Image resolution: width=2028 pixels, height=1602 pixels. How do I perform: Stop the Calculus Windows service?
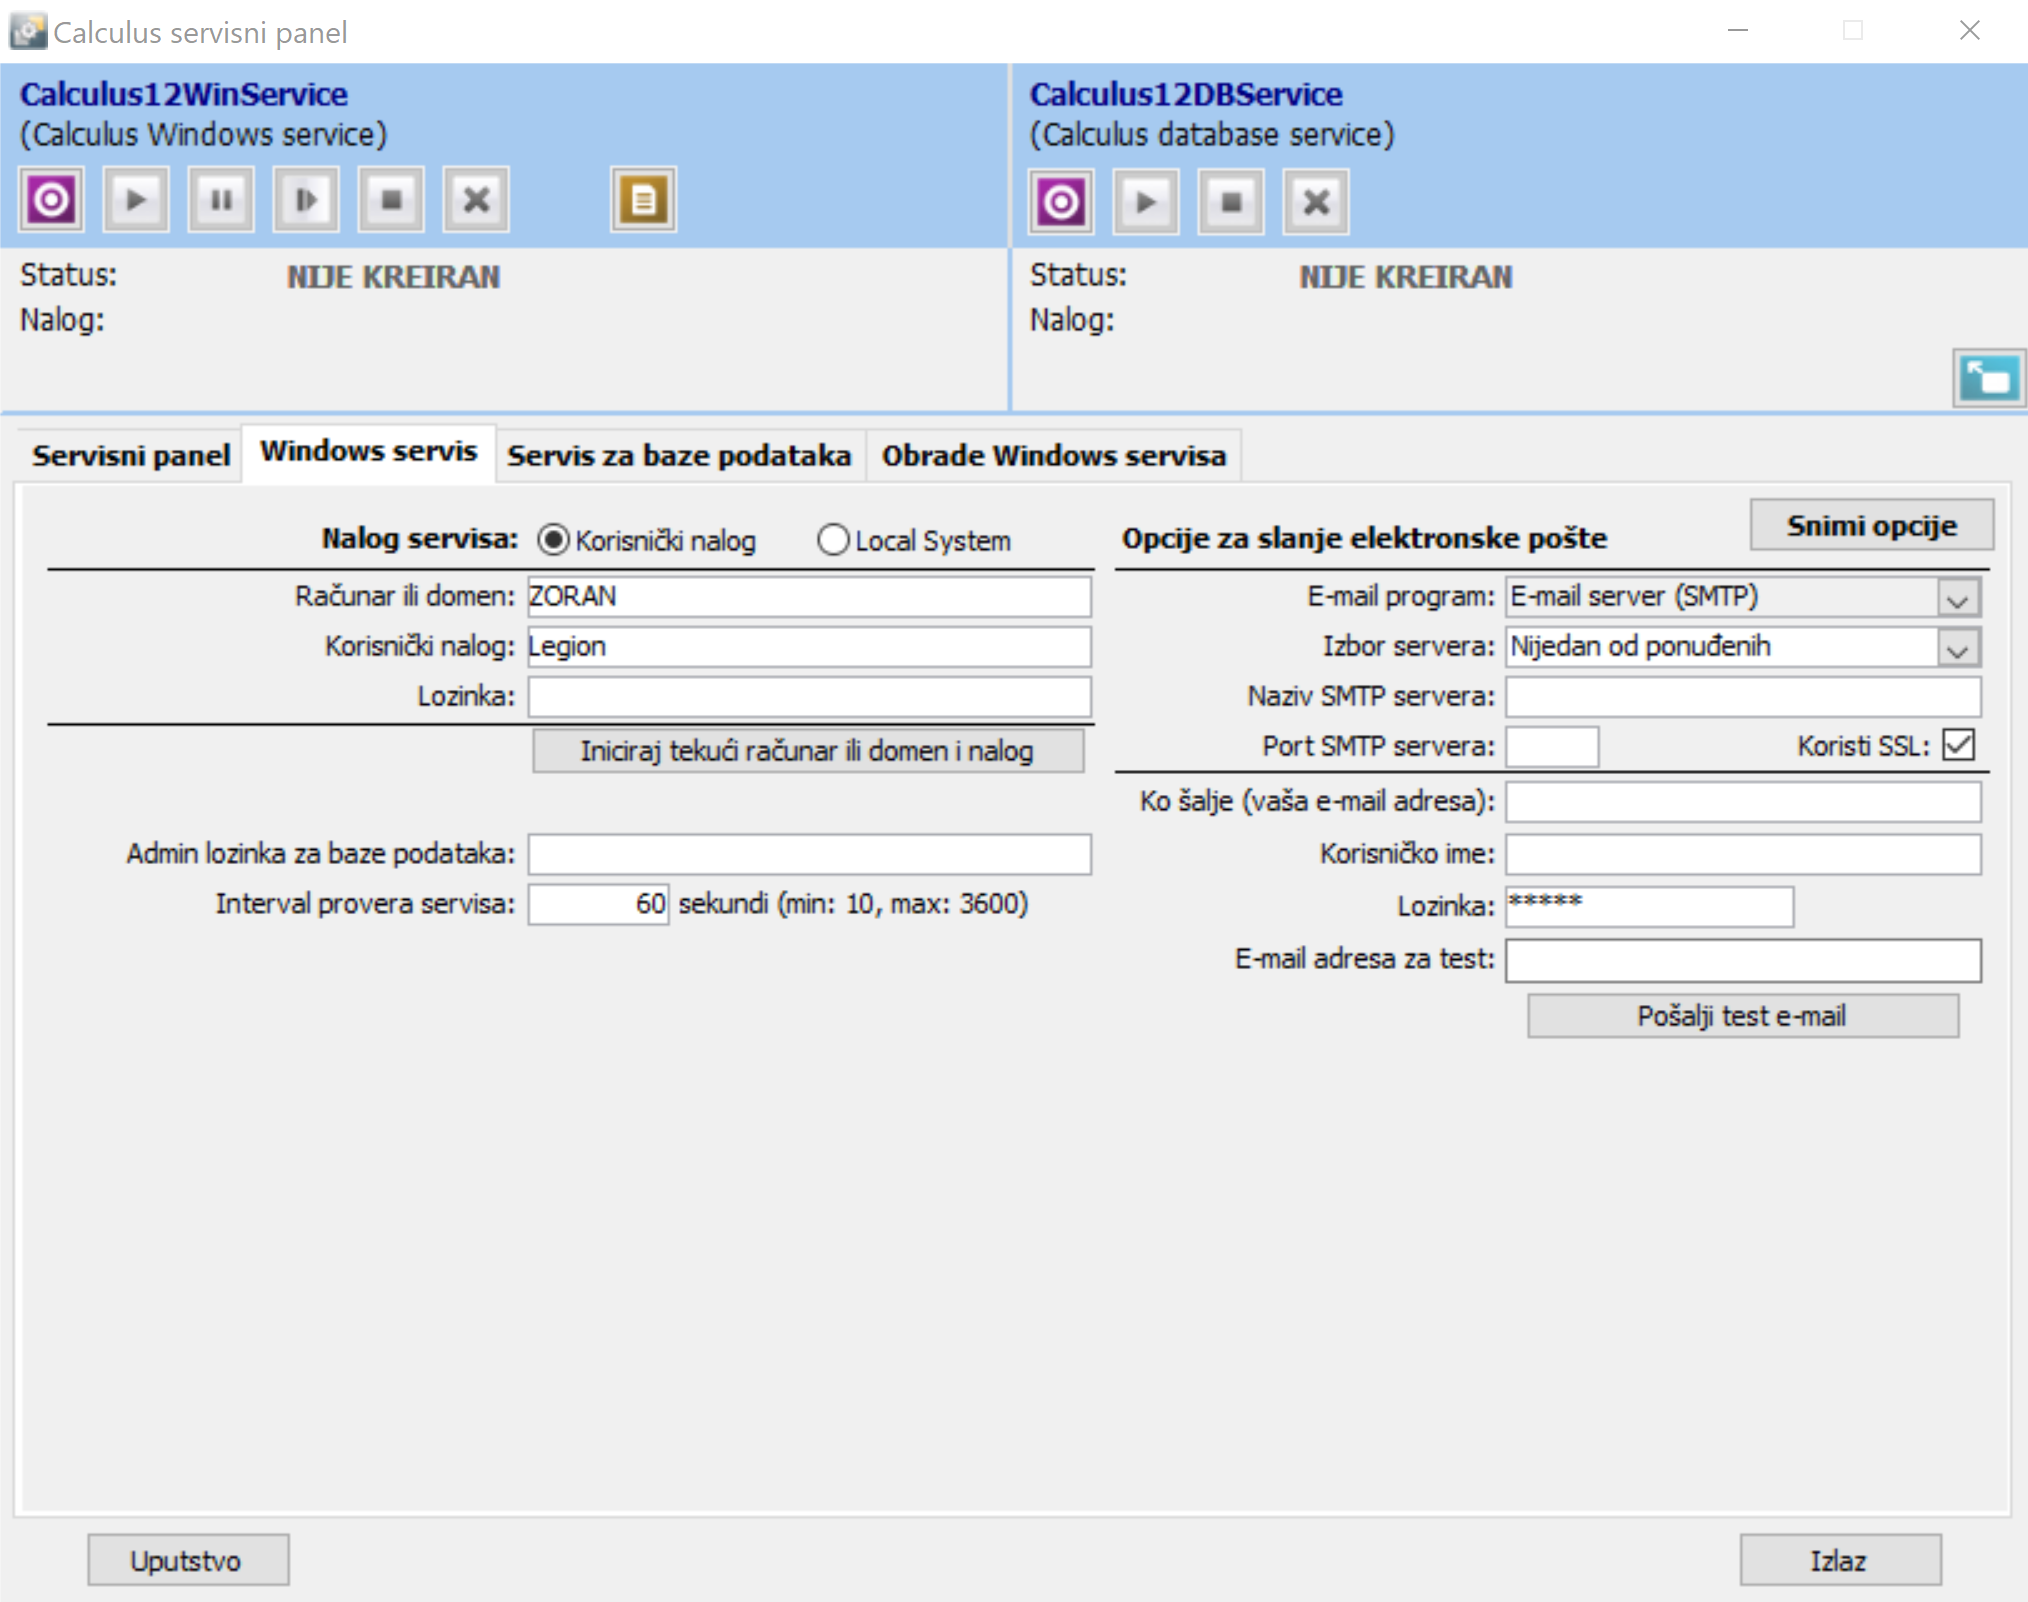(x=391, y=200)
